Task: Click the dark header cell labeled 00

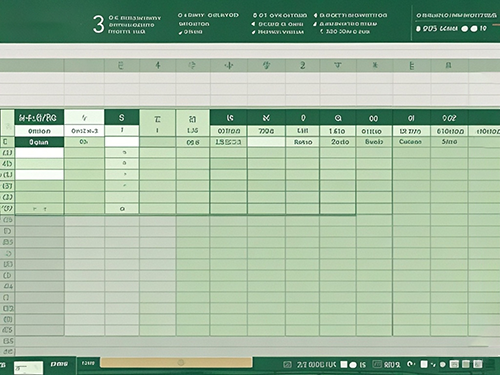Action: 374,118
